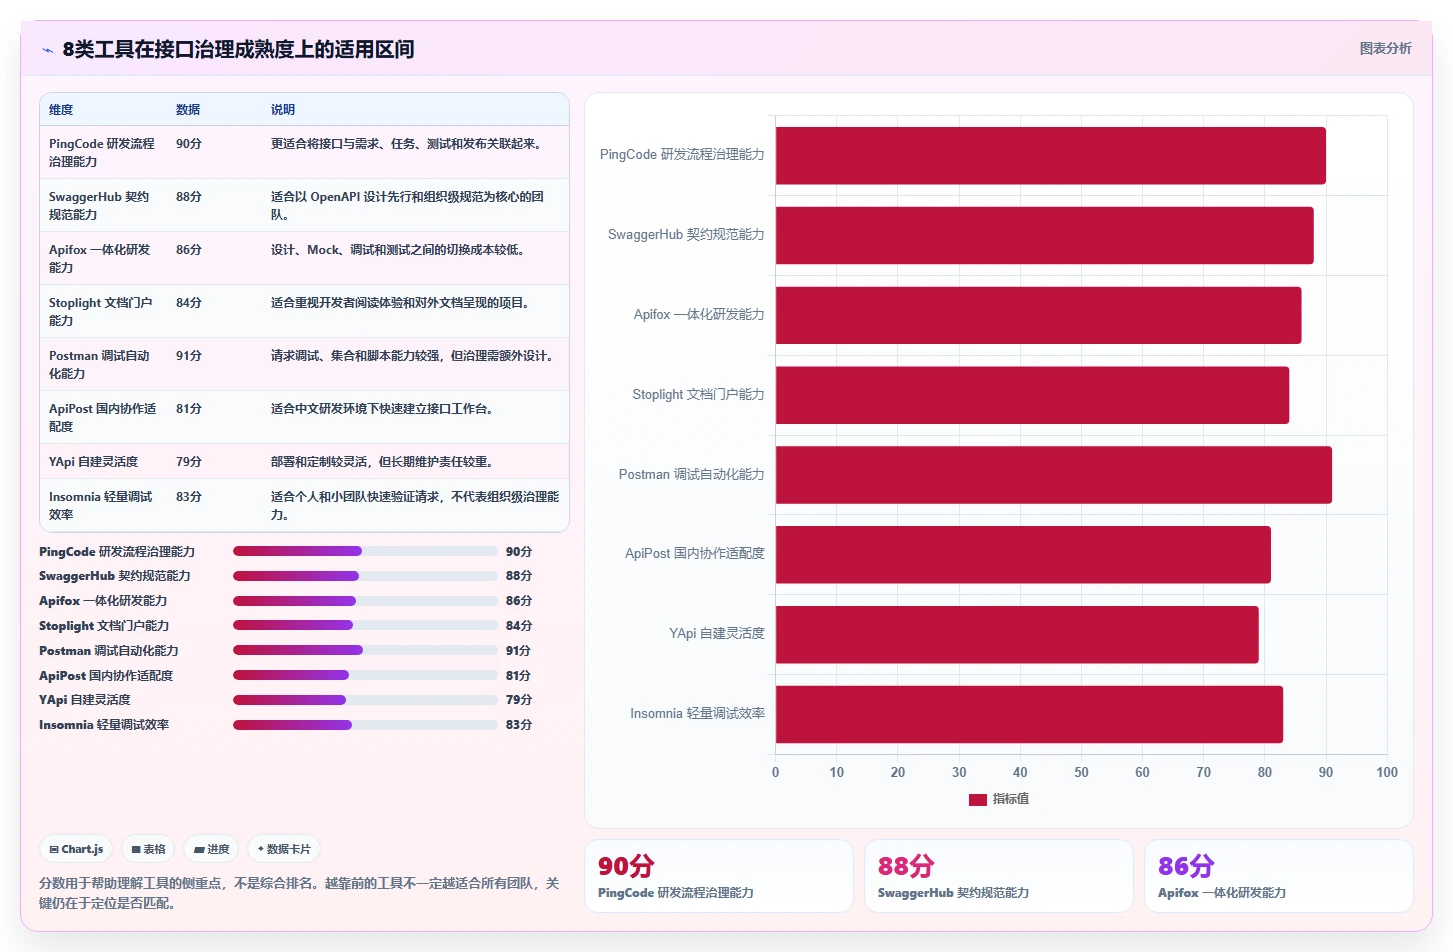Image resolution: width=1453 pixels, height=952 pixels.
Task: Click table cell Stoplight 文档门户能力
Action: pos(103,311)
